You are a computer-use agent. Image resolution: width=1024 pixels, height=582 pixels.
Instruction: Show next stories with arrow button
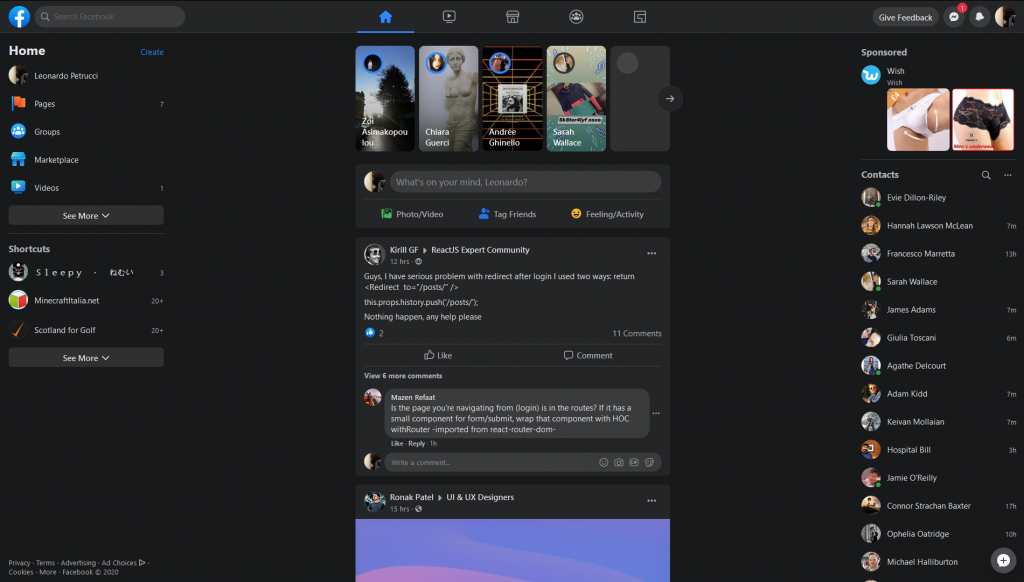(x=670, y=98)
